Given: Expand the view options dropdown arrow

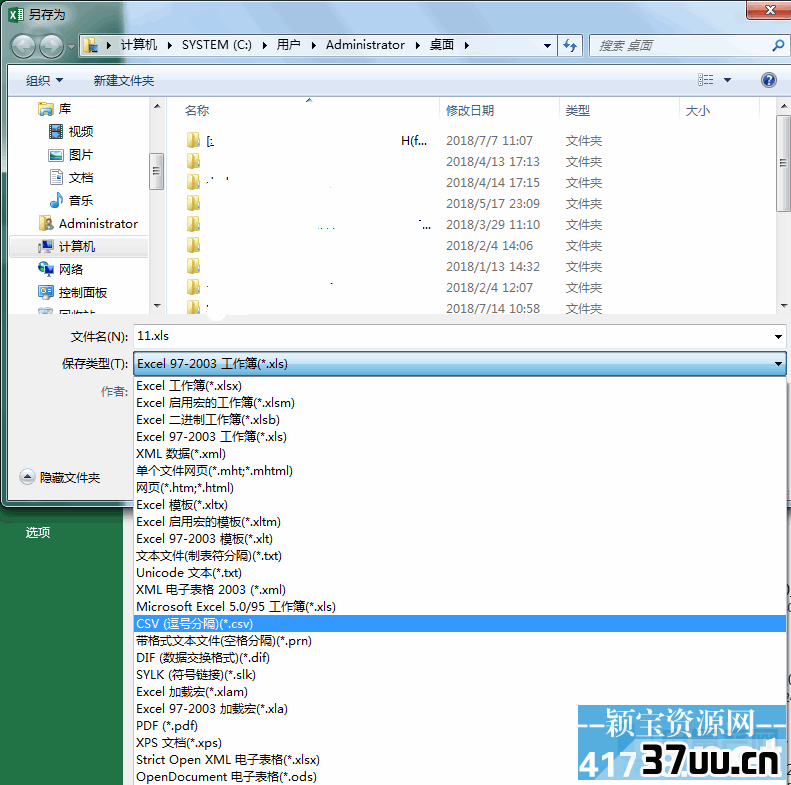Looking at the screenshot, I should [727, 80].
